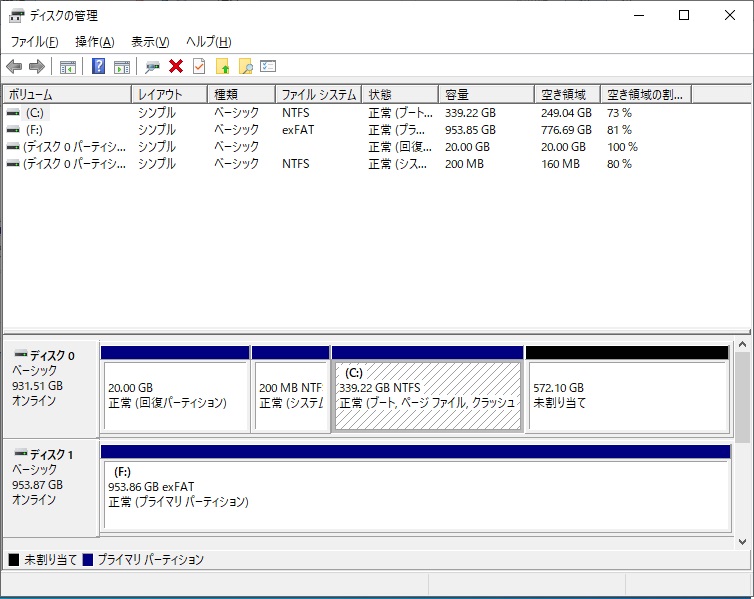754x599 pixels.
Task: Click the checklist settings toolbar icon
Action: pyautogui.click(x=268, y=66)
